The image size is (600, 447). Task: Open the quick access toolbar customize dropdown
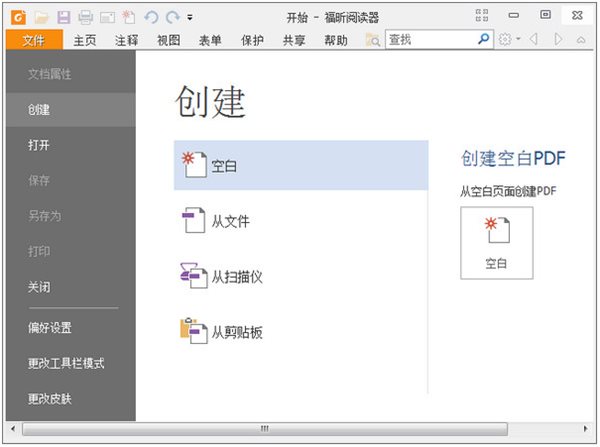(190, 18)
